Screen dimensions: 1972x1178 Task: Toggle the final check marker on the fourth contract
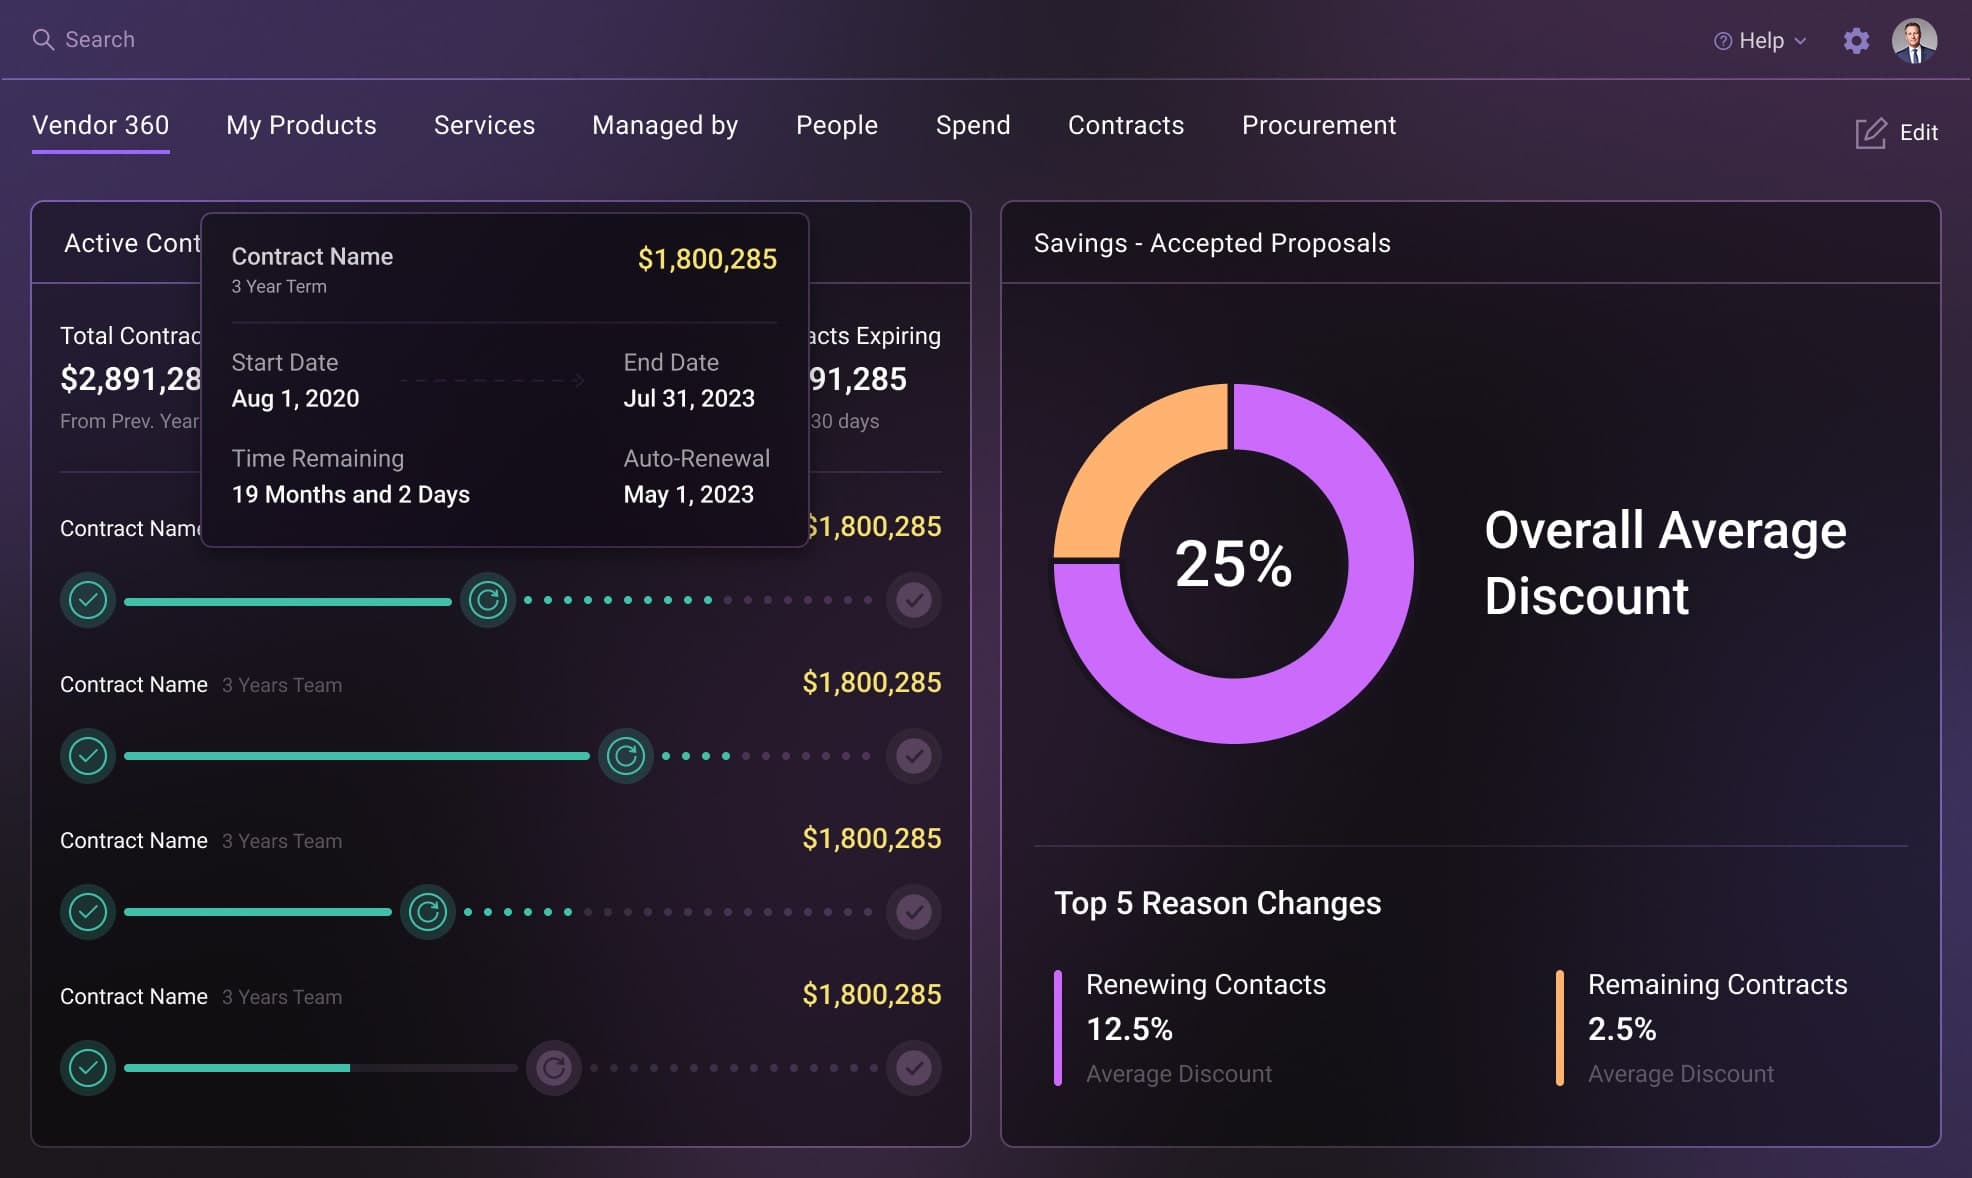[x=913, y=1068]
